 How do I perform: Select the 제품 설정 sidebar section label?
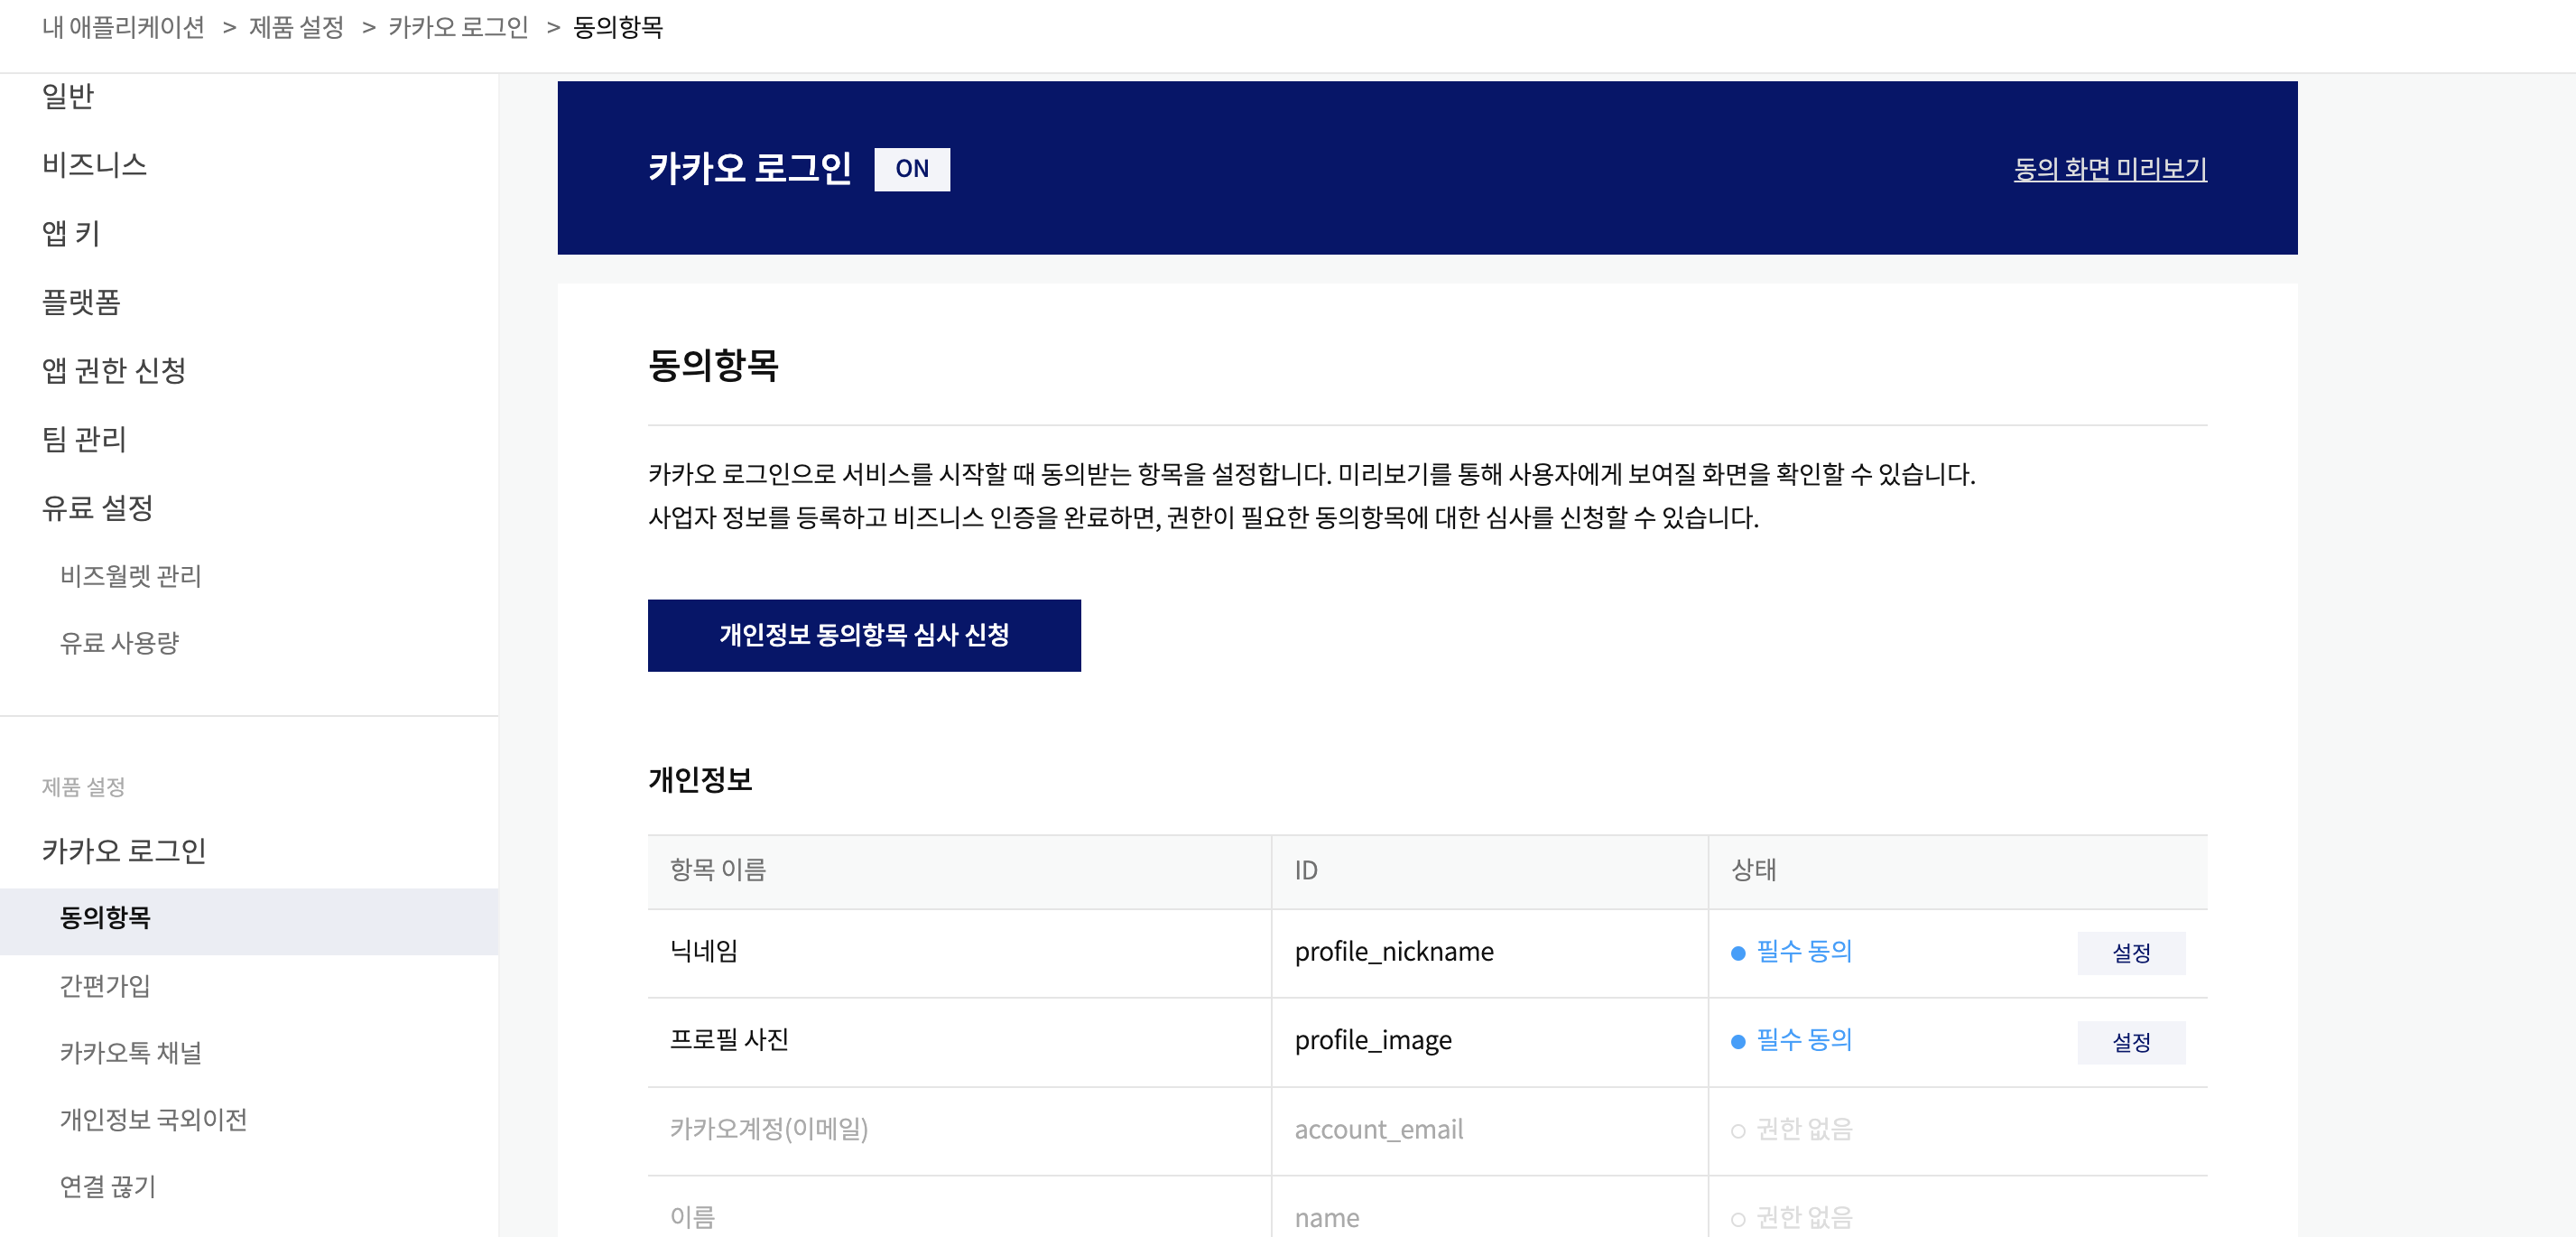(x=83, y=787)
